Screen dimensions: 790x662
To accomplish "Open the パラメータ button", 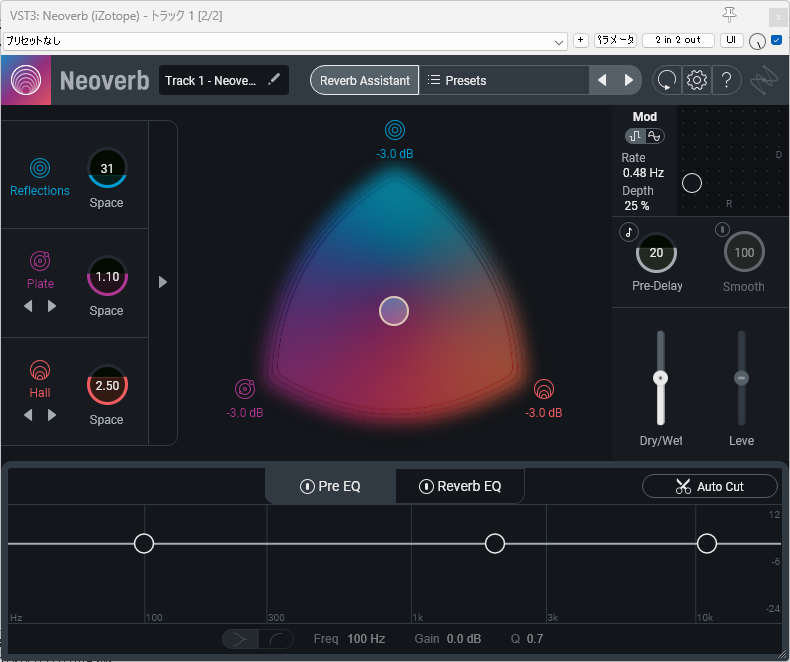I will click(x=616, y=40).
